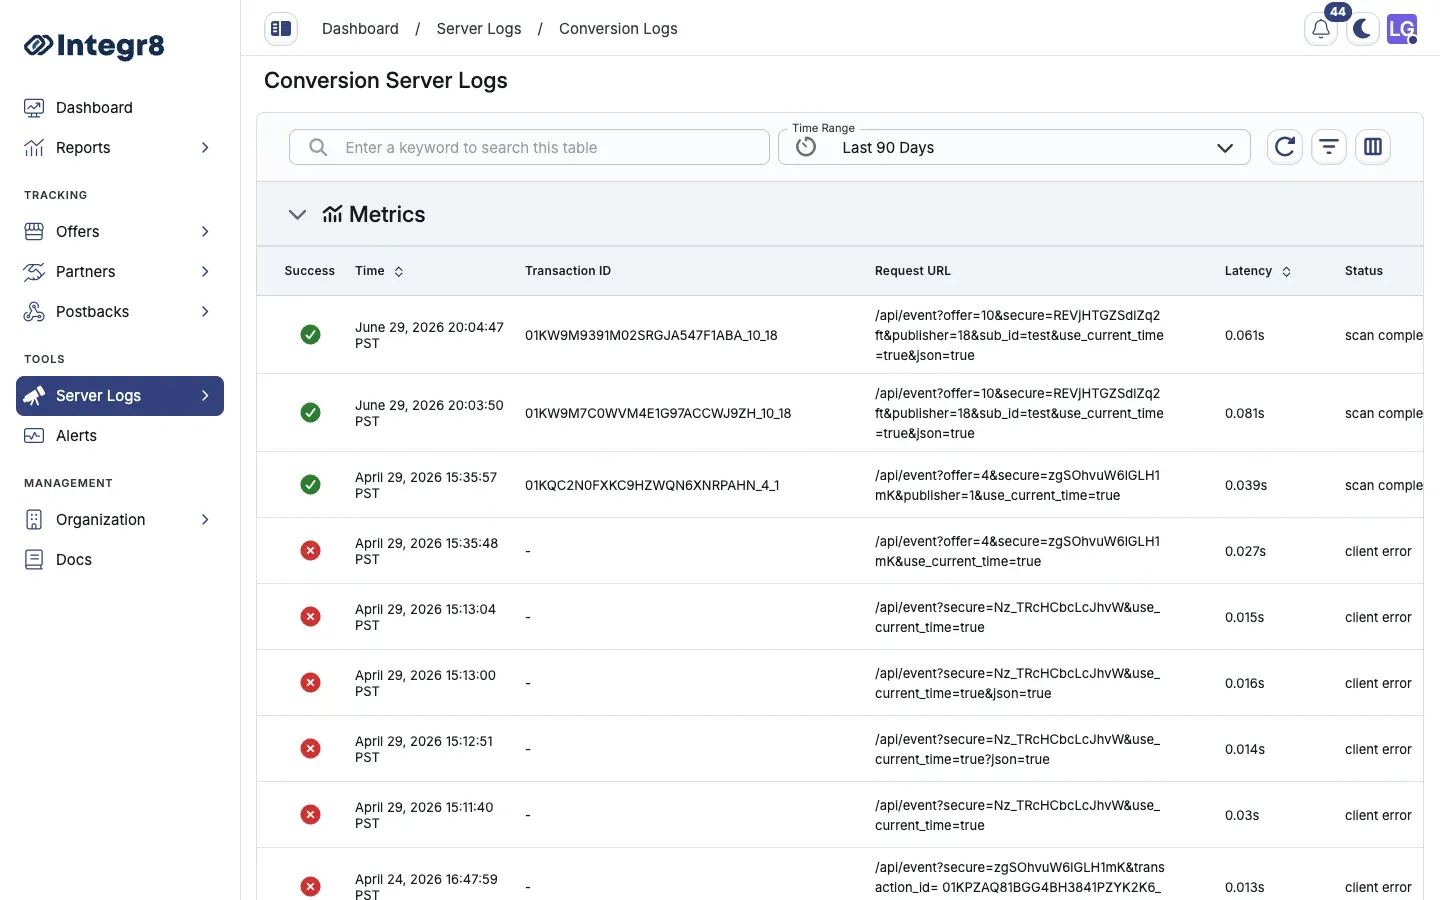Click the error icon for 15:35:48 row
The width and height of the screenshot is (1440, 900).
pos(311,550)
